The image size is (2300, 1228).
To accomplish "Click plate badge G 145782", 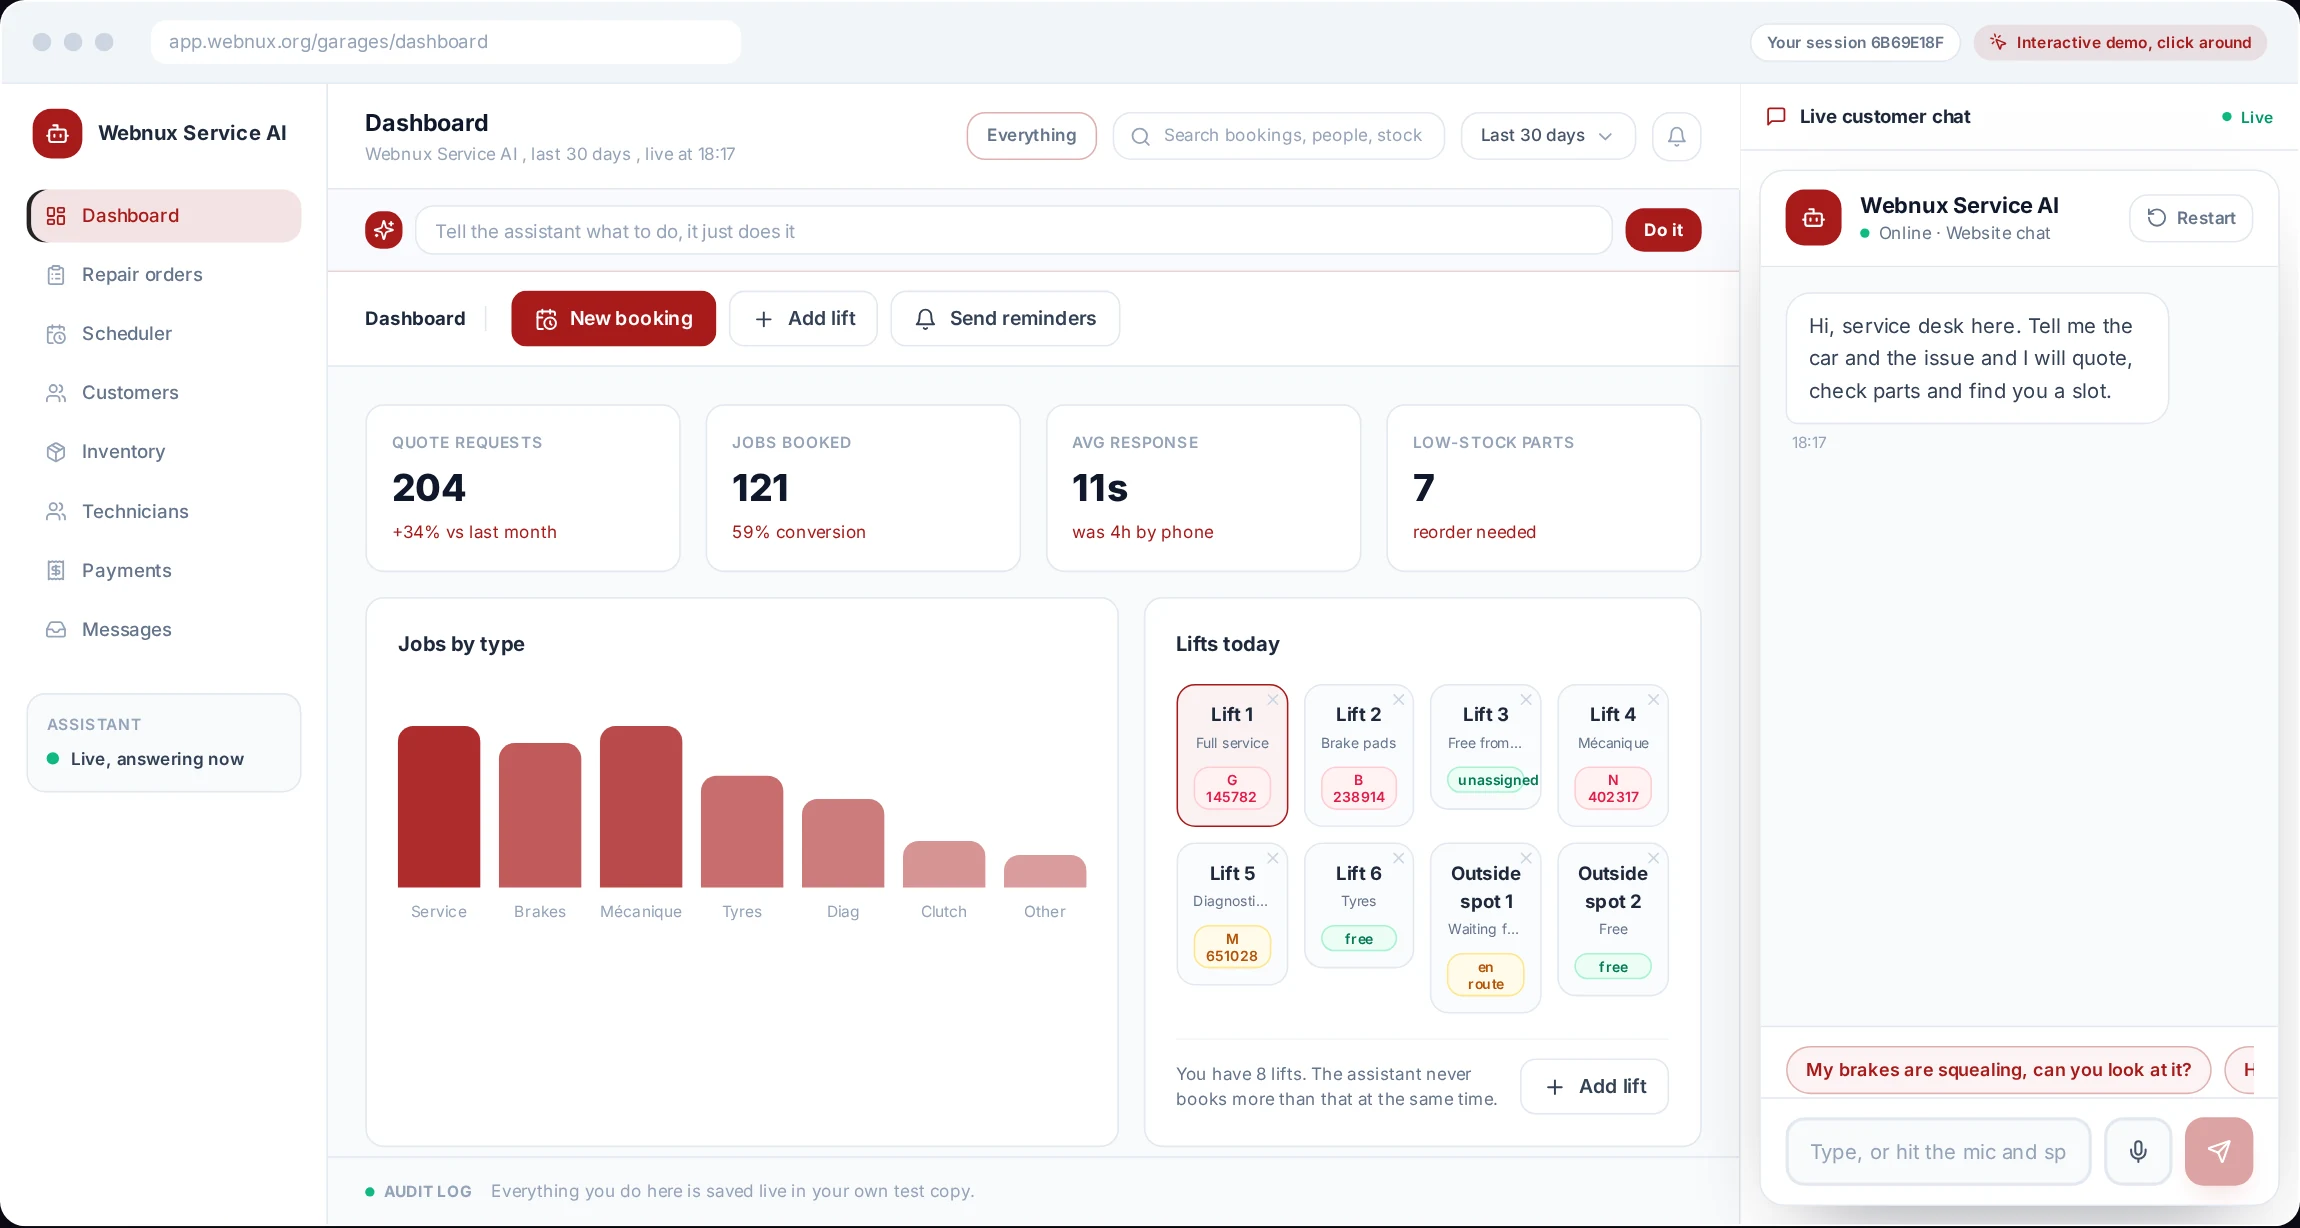I will tap(1232, 788).
